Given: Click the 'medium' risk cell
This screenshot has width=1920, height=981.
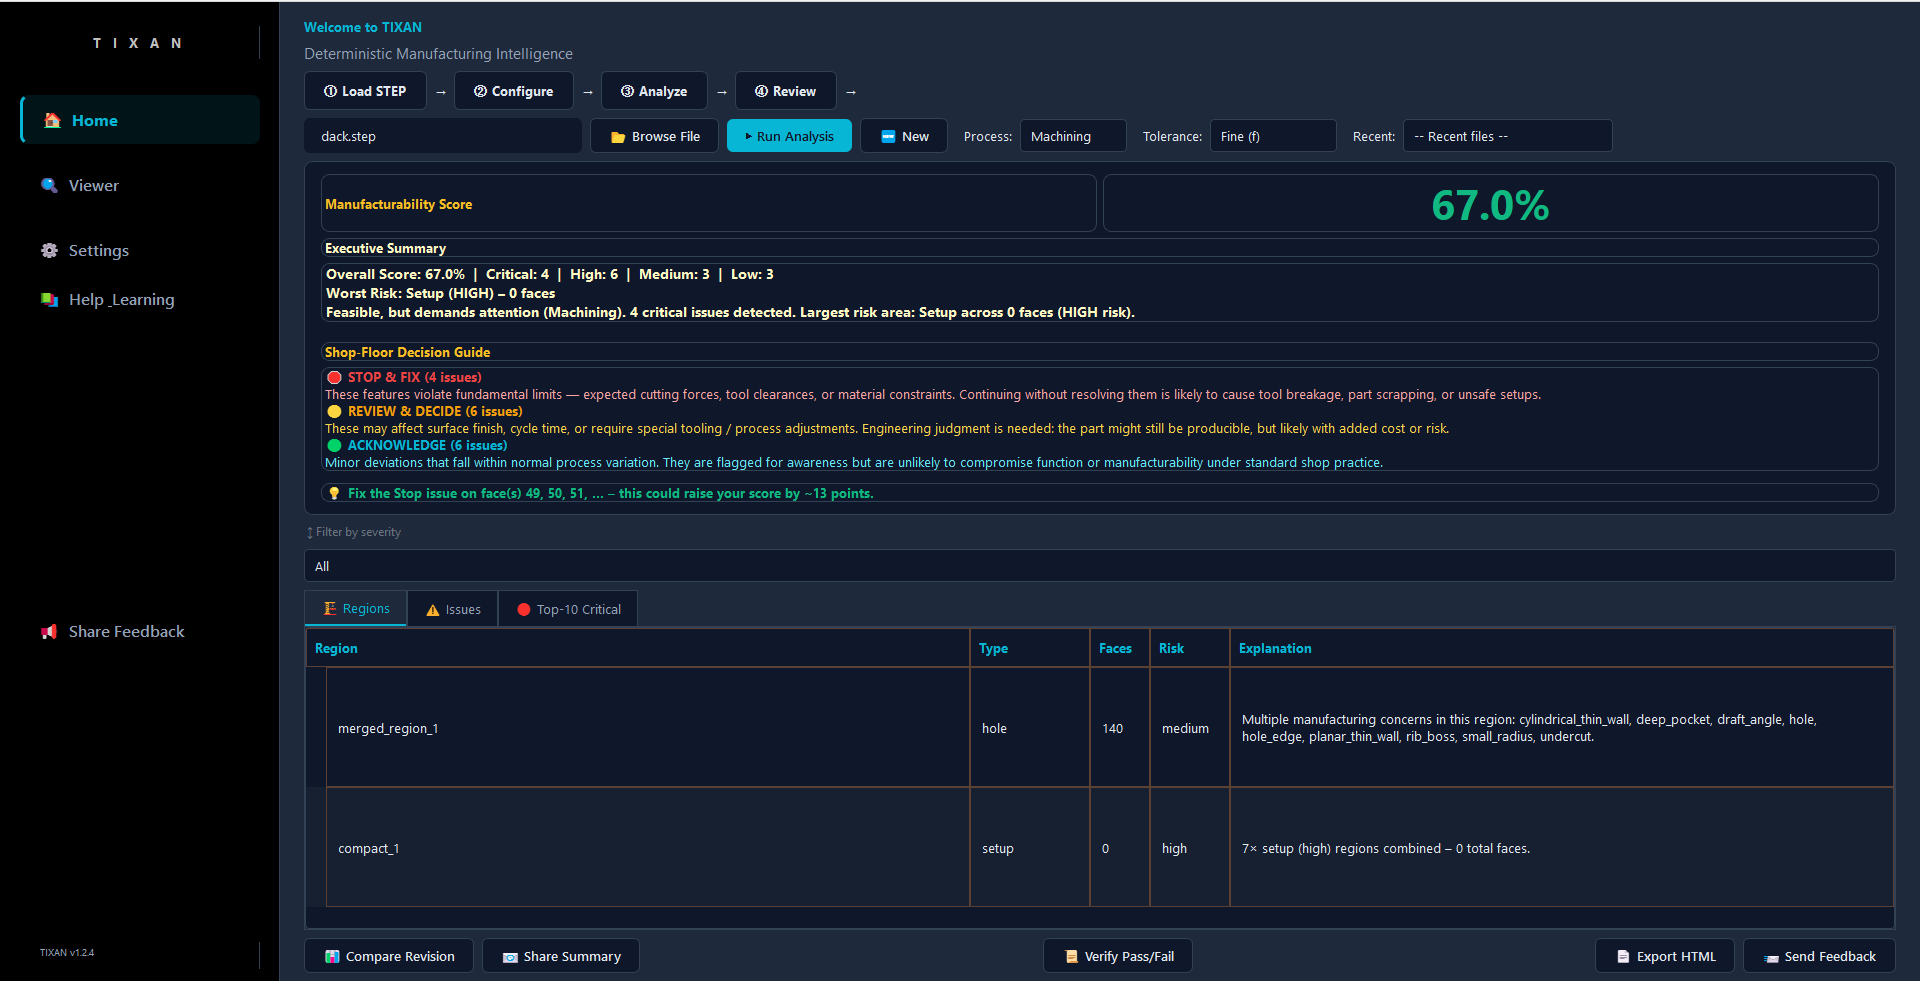Looking at the screenshot, I should point(1190,728).
